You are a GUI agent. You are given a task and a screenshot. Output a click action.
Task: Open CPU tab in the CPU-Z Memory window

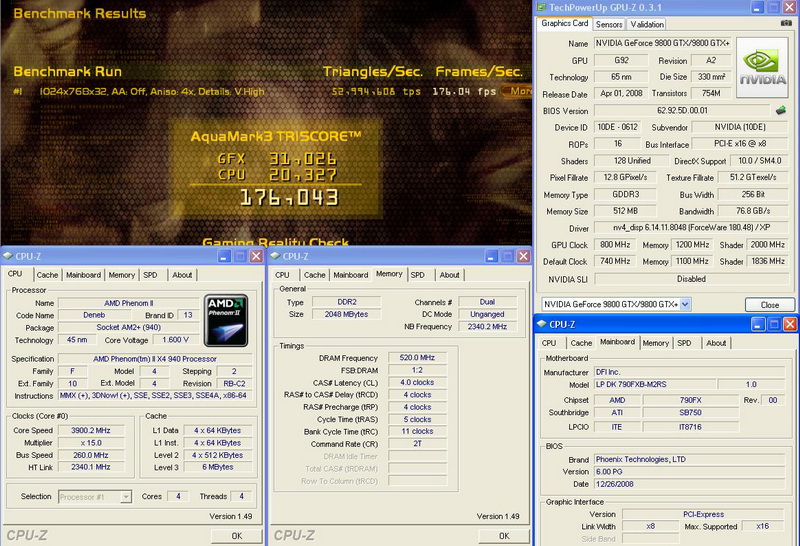[x=282, y=275]
